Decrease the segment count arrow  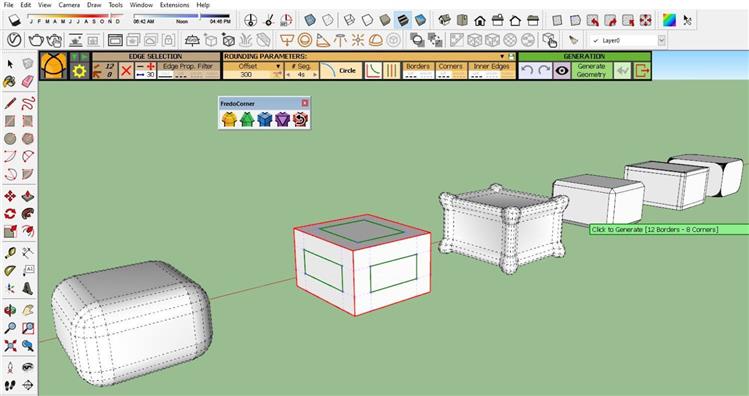point(288,75)
